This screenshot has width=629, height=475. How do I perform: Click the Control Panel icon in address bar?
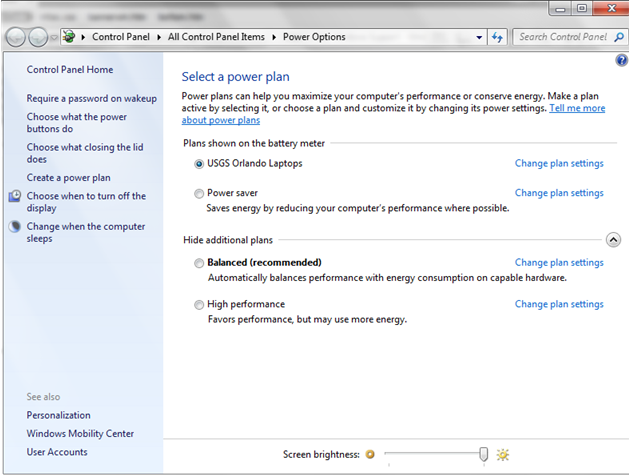point(69,37)
